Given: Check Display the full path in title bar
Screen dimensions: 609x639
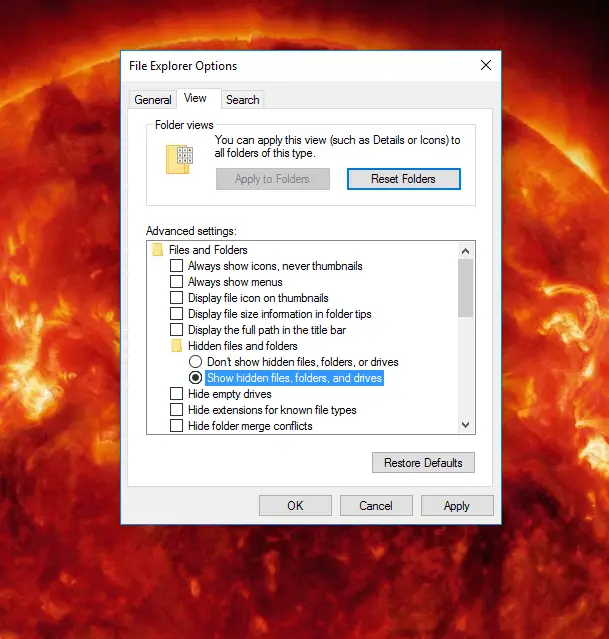Looking at the screenshot, I should click(176, 330).
